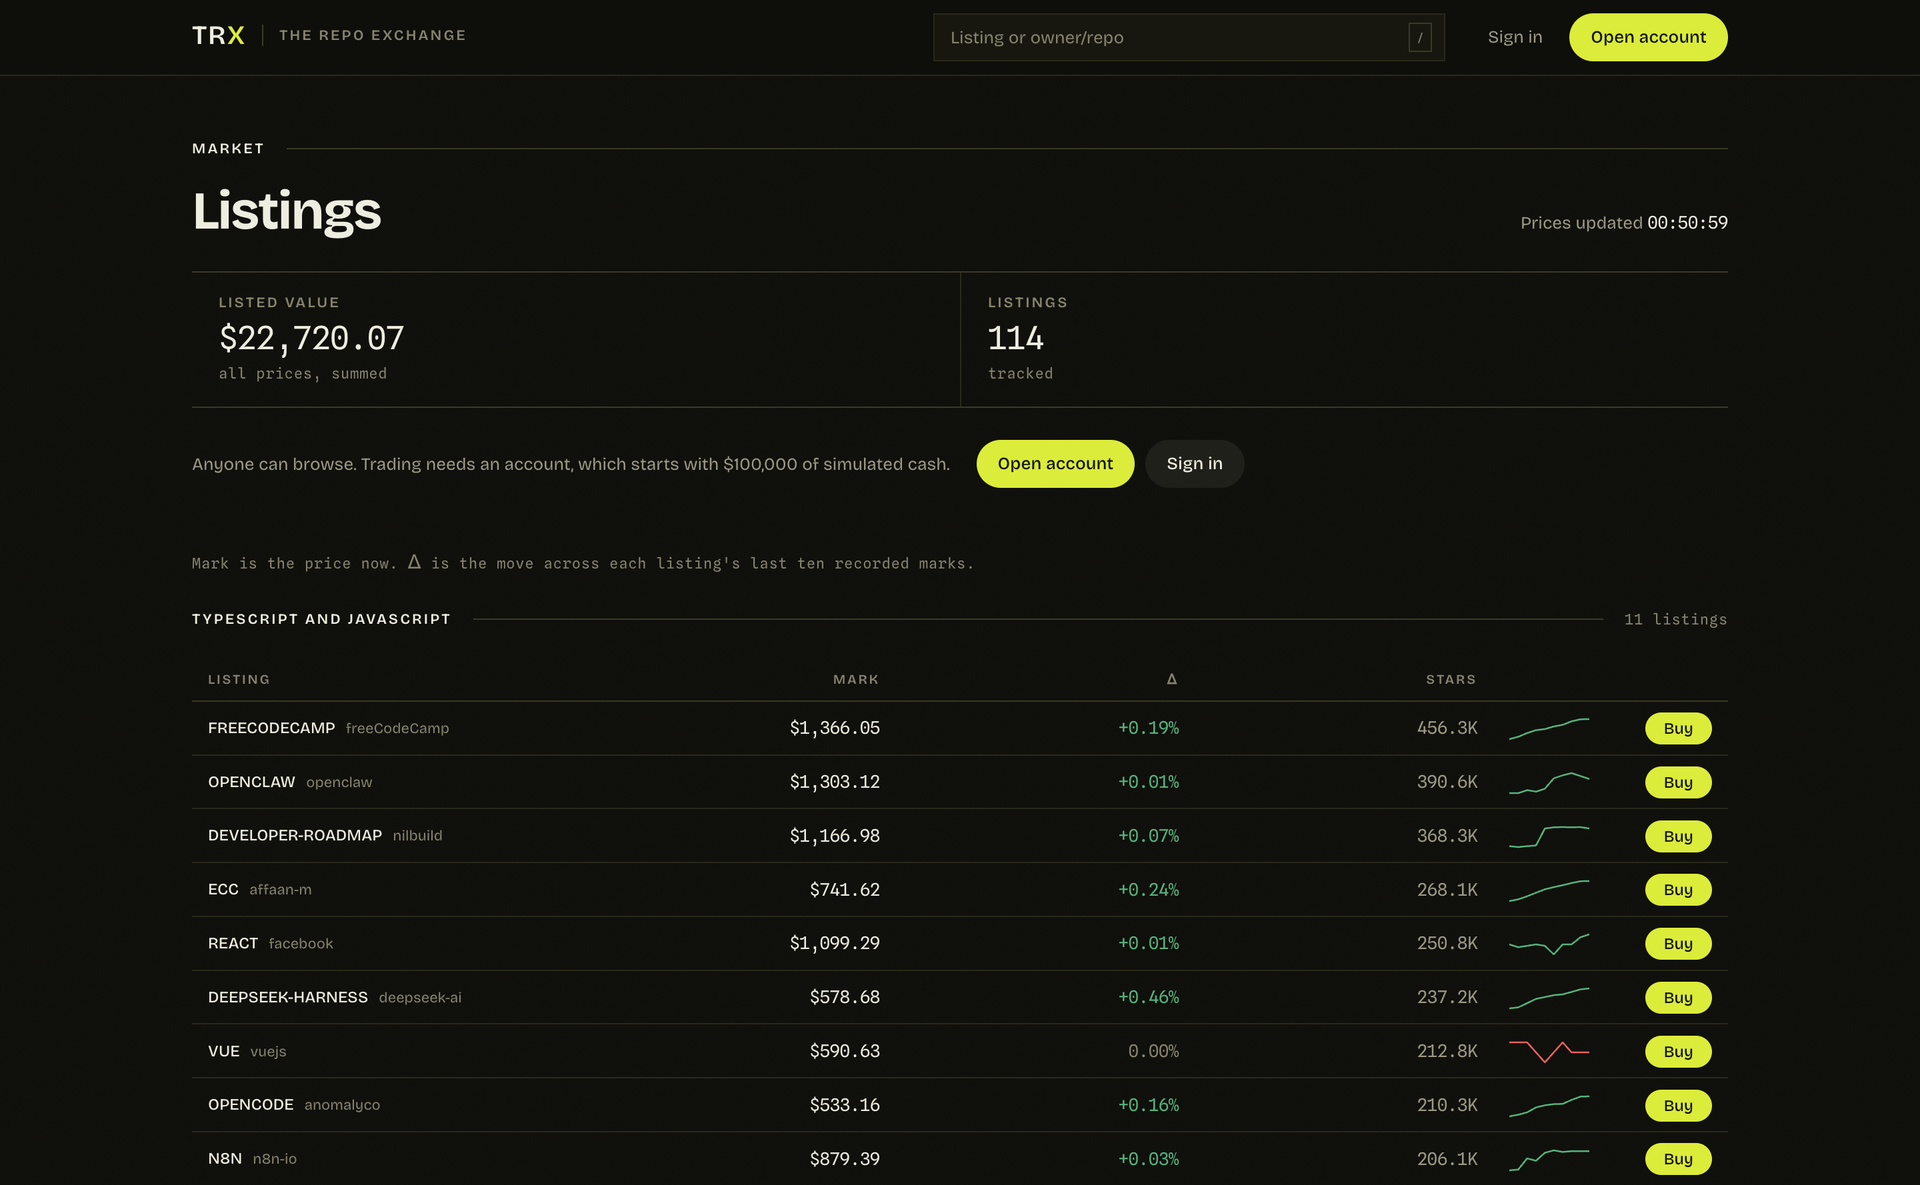Focus the Listing or owner/repo search field
Viewport: 1920px width, 1185px height.
(x=1189, y=38)
